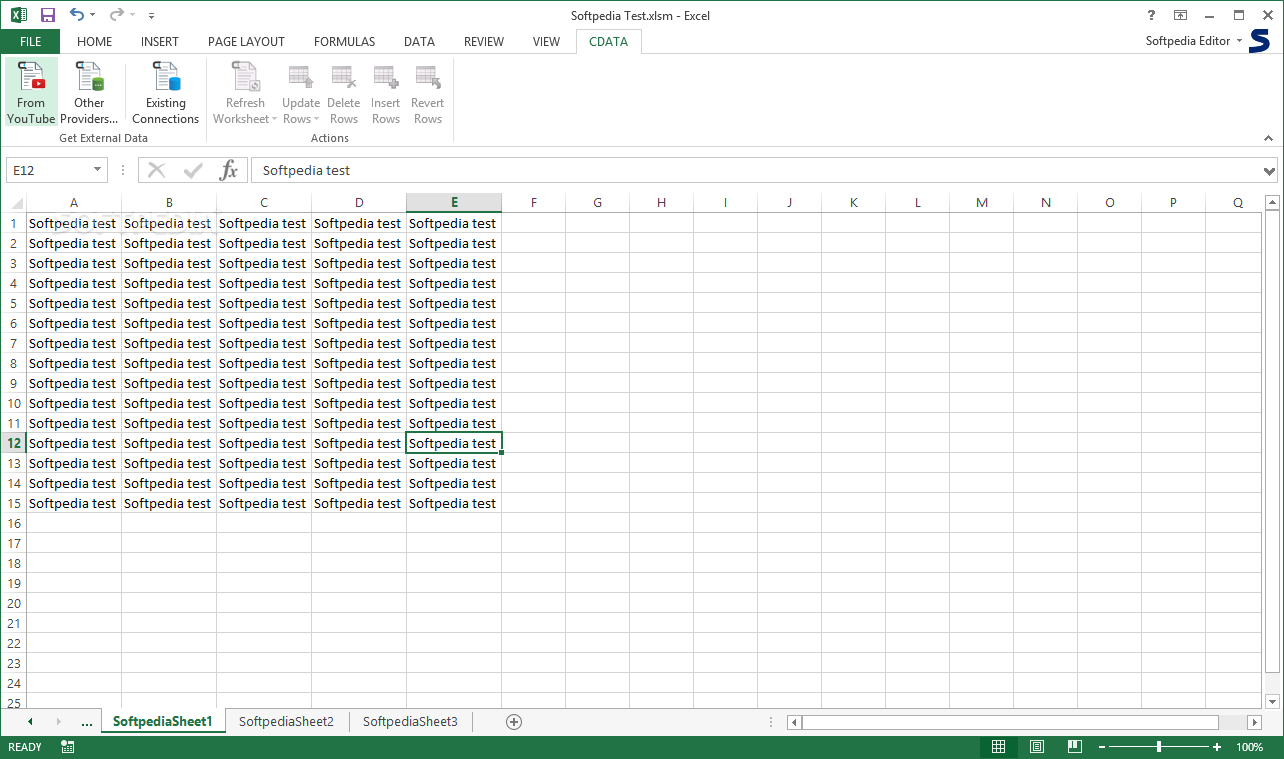The height and width of the screenshot is (759, 1284).
Task: Switch to SoftpediaSheet3 tab
Action: coord(410,721)
